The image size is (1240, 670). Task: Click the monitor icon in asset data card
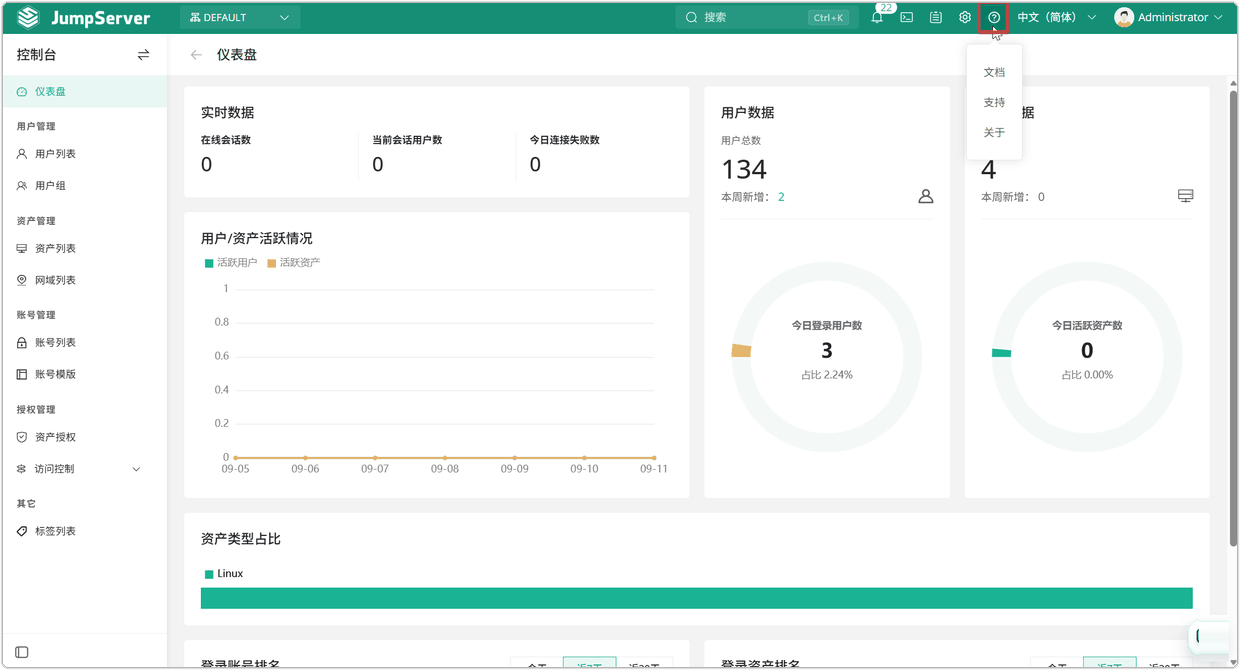point(1186,196)
